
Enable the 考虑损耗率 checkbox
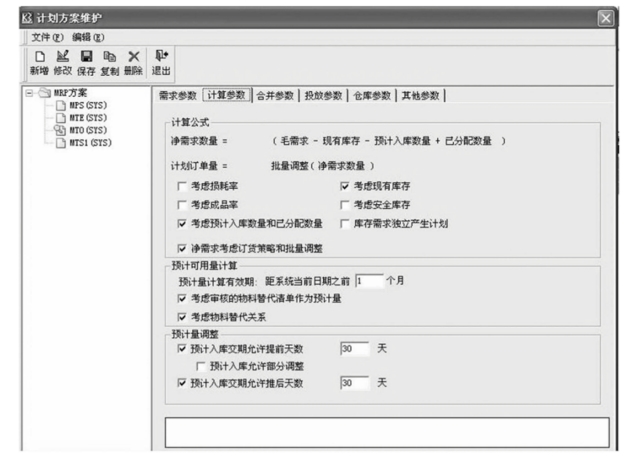pos(182,186)
